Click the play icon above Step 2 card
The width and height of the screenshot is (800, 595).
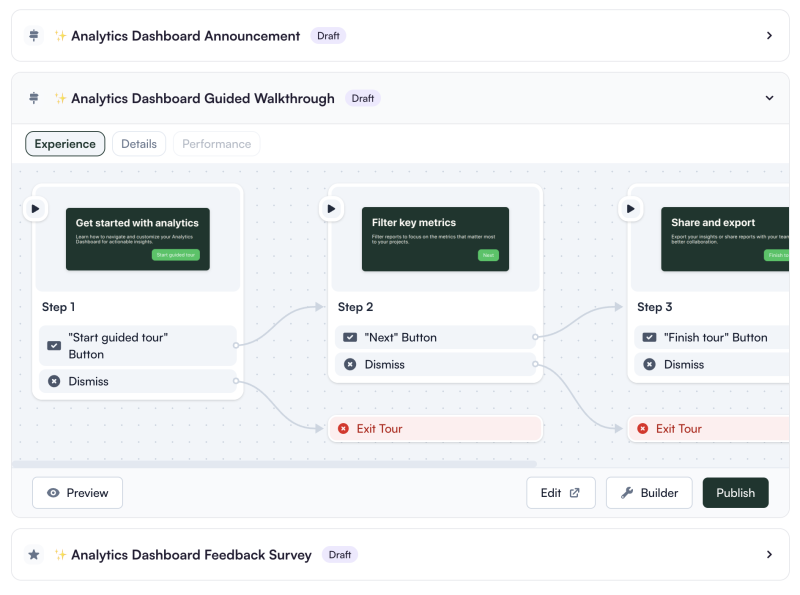pos(331,208)
